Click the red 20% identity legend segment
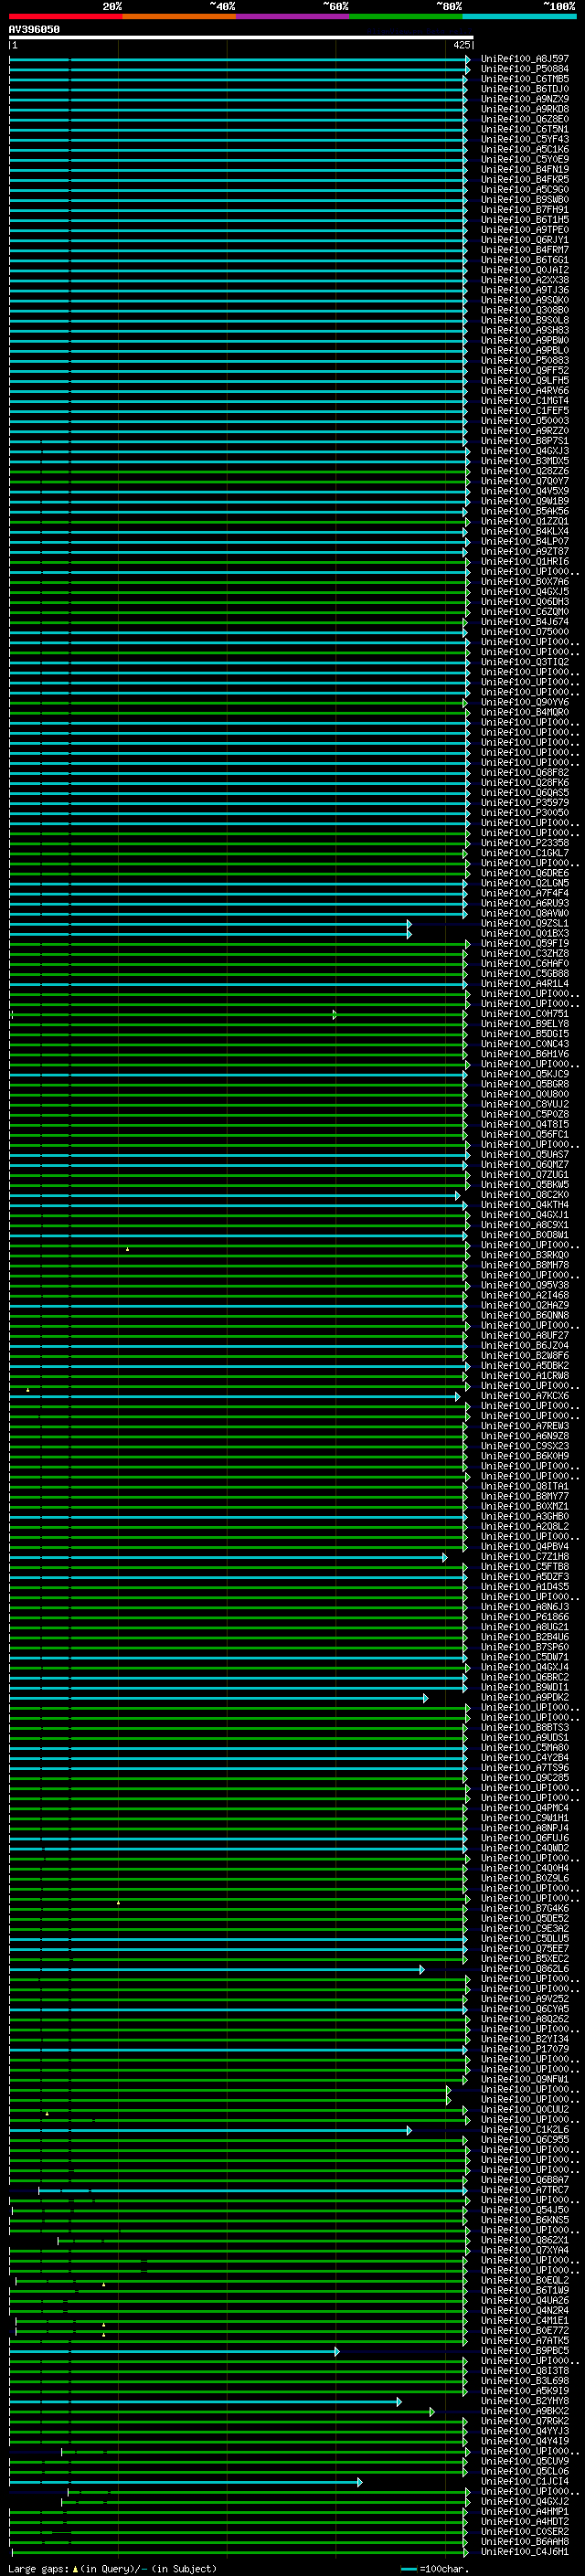 click(66, 16)
